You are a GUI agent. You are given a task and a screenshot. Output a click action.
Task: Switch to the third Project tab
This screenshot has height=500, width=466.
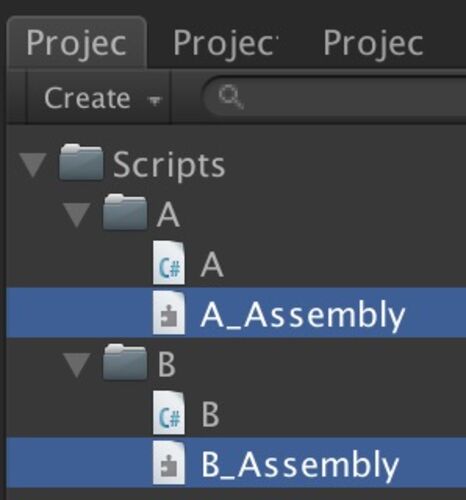click(x=373, y=43)
